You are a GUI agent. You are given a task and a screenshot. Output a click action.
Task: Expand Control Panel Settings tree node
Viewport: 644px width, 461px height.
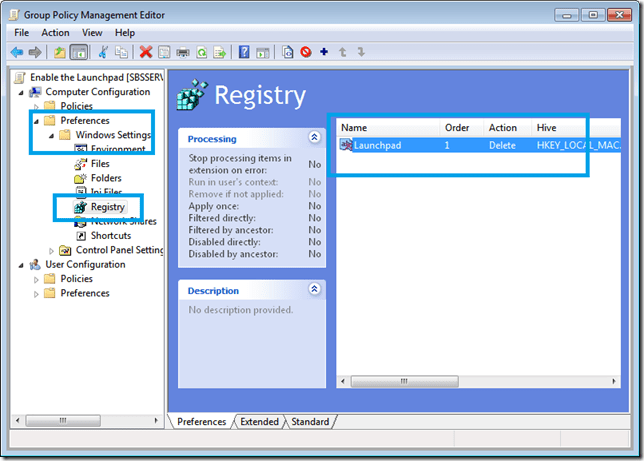(52, 250)
